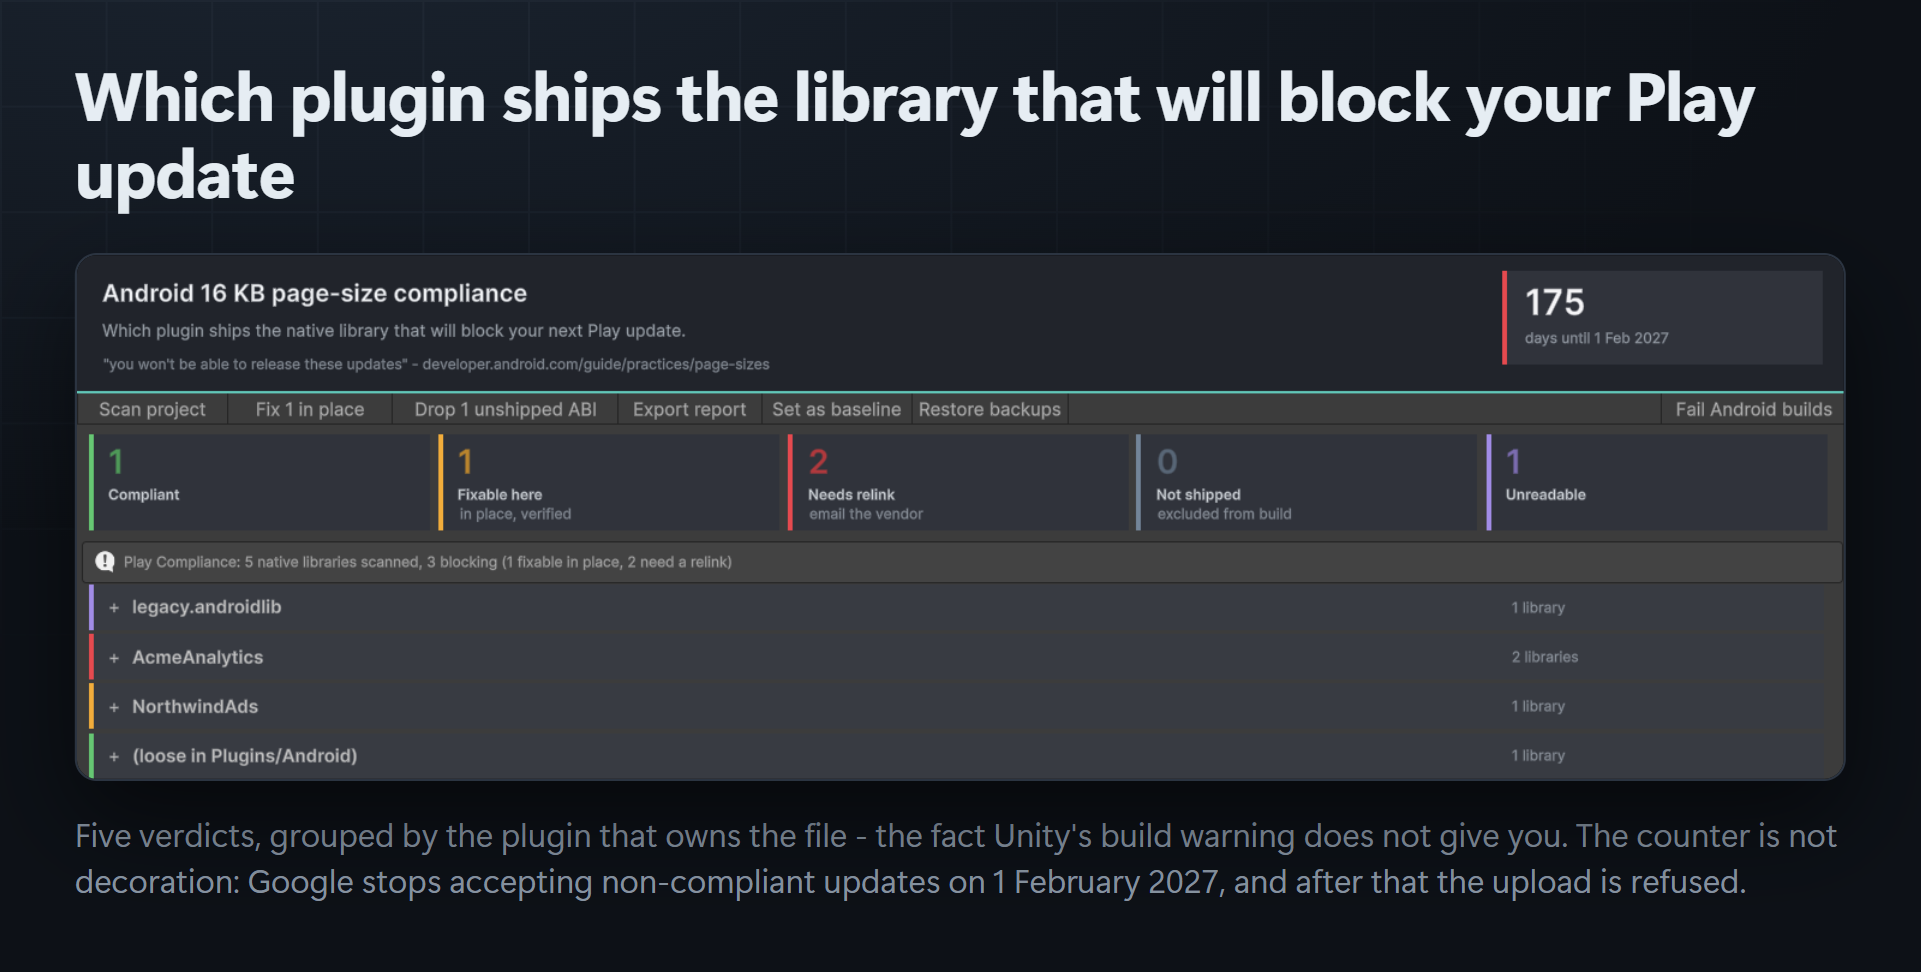Viewport: 1921px width, 972px height.
Task: Click the 175 days countdown box
Action: [1662, 318]
